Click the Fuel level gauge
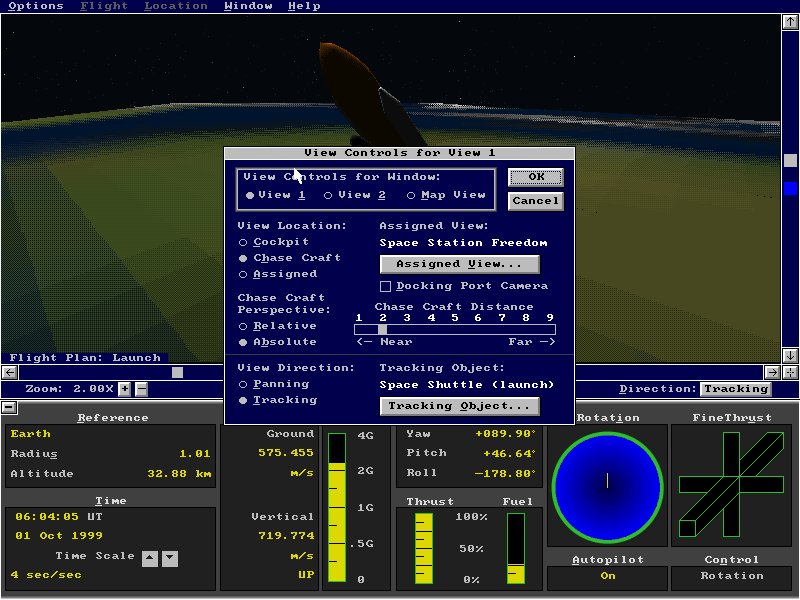The image size is (800, 600). [x=516, y=548]
